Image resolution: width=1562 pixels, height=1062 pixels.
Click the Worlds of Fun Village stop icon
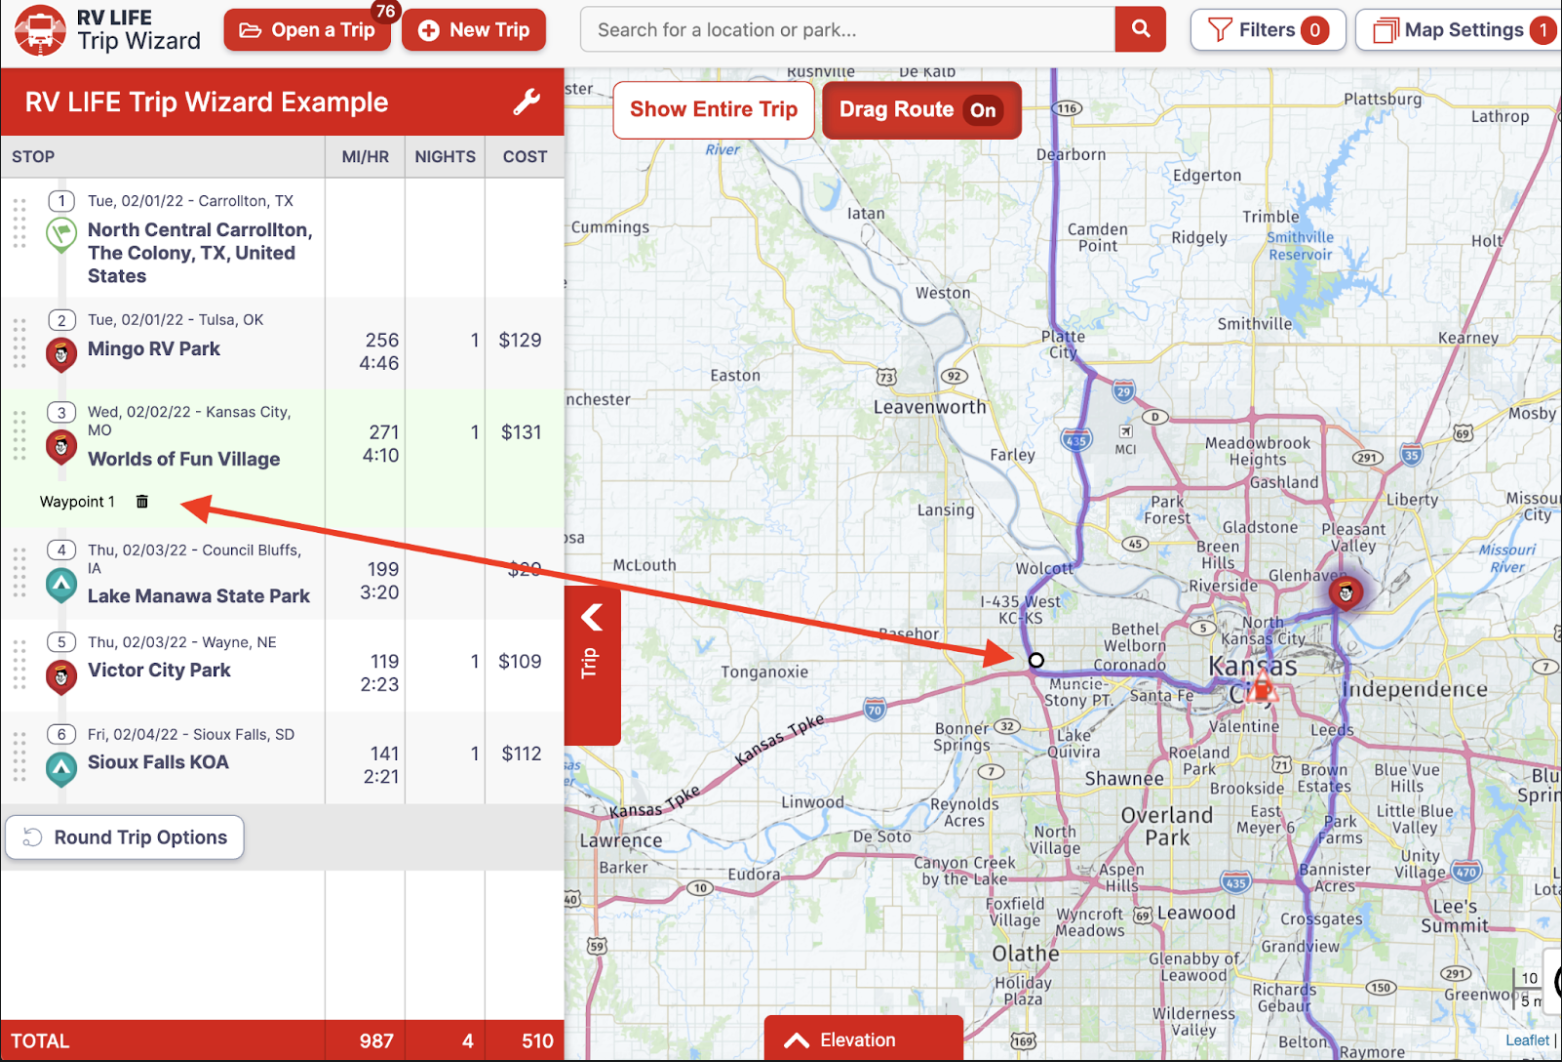coord(61,447)
